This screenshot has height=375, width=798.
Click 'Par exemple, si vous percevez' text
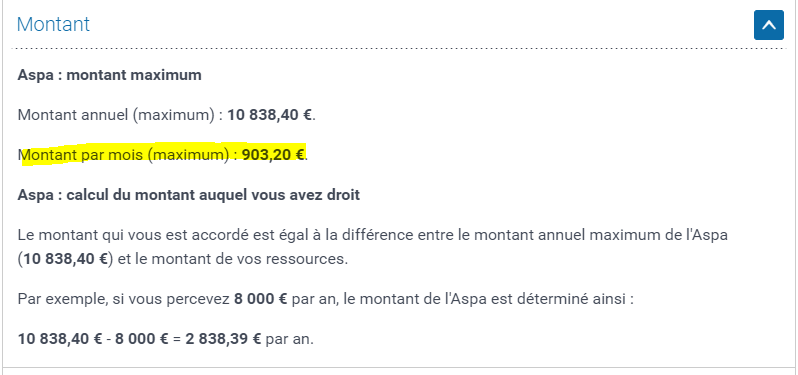pos(124,299)
